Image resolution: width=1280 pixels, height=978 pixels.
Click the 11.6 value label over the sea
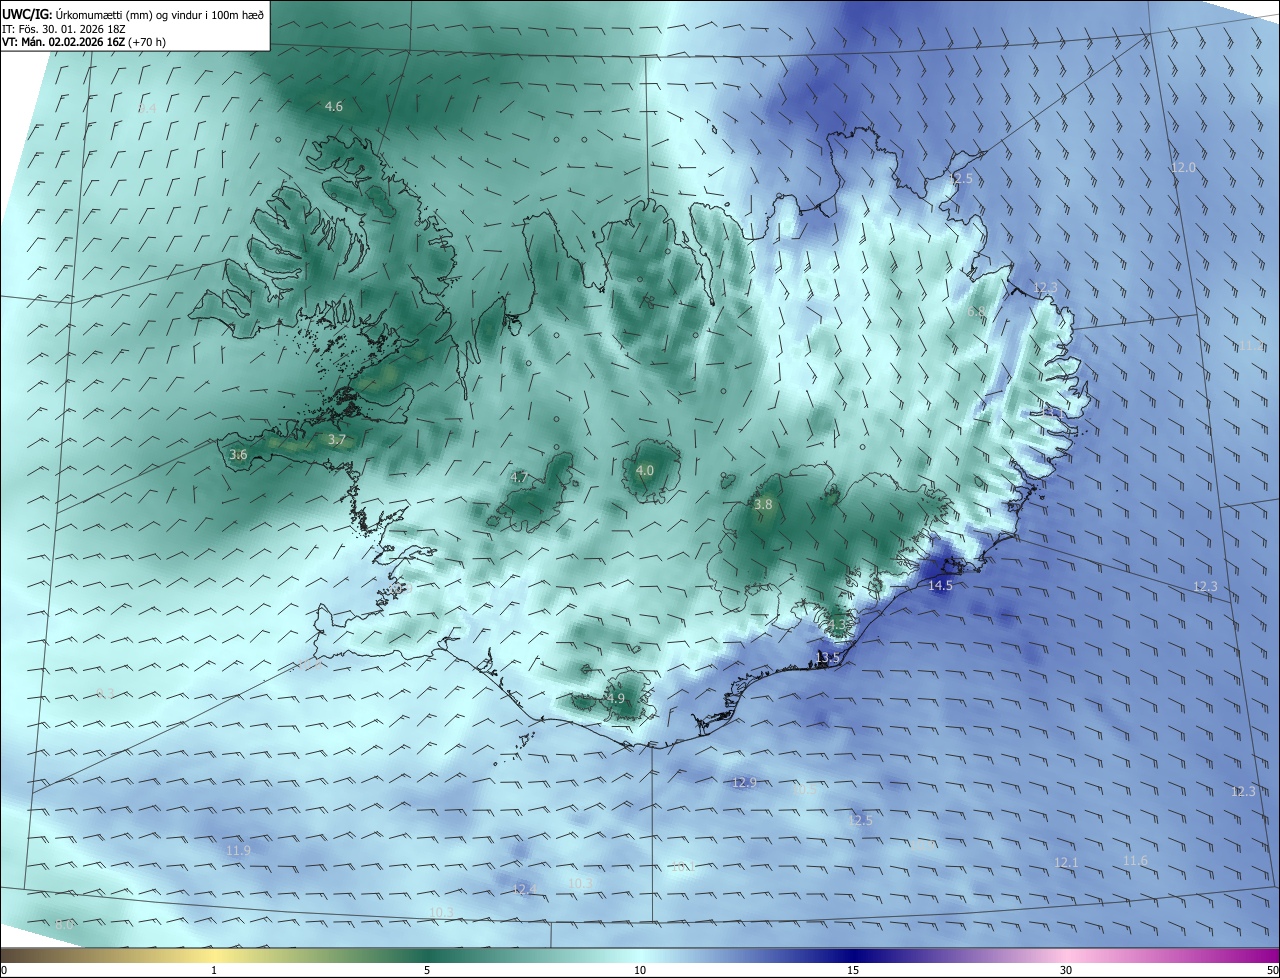click(1135, 860)
